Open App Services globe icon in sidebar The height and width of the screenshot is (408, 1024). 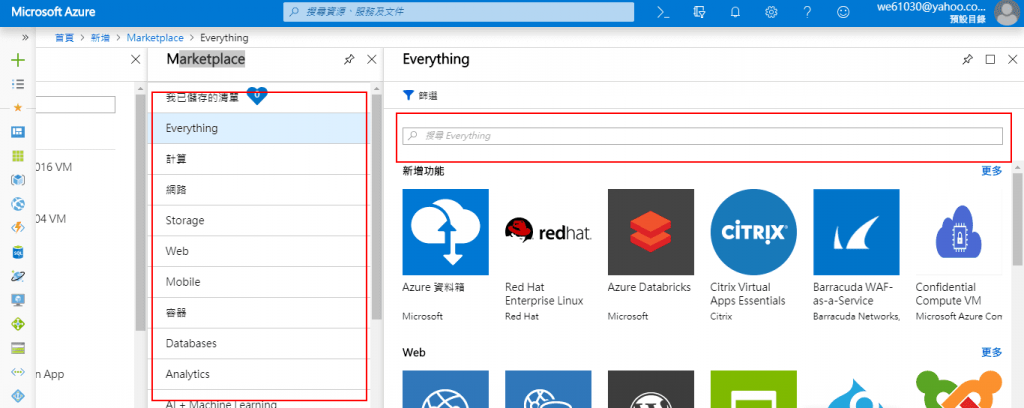pyautogui.click(x=18, y=204)
